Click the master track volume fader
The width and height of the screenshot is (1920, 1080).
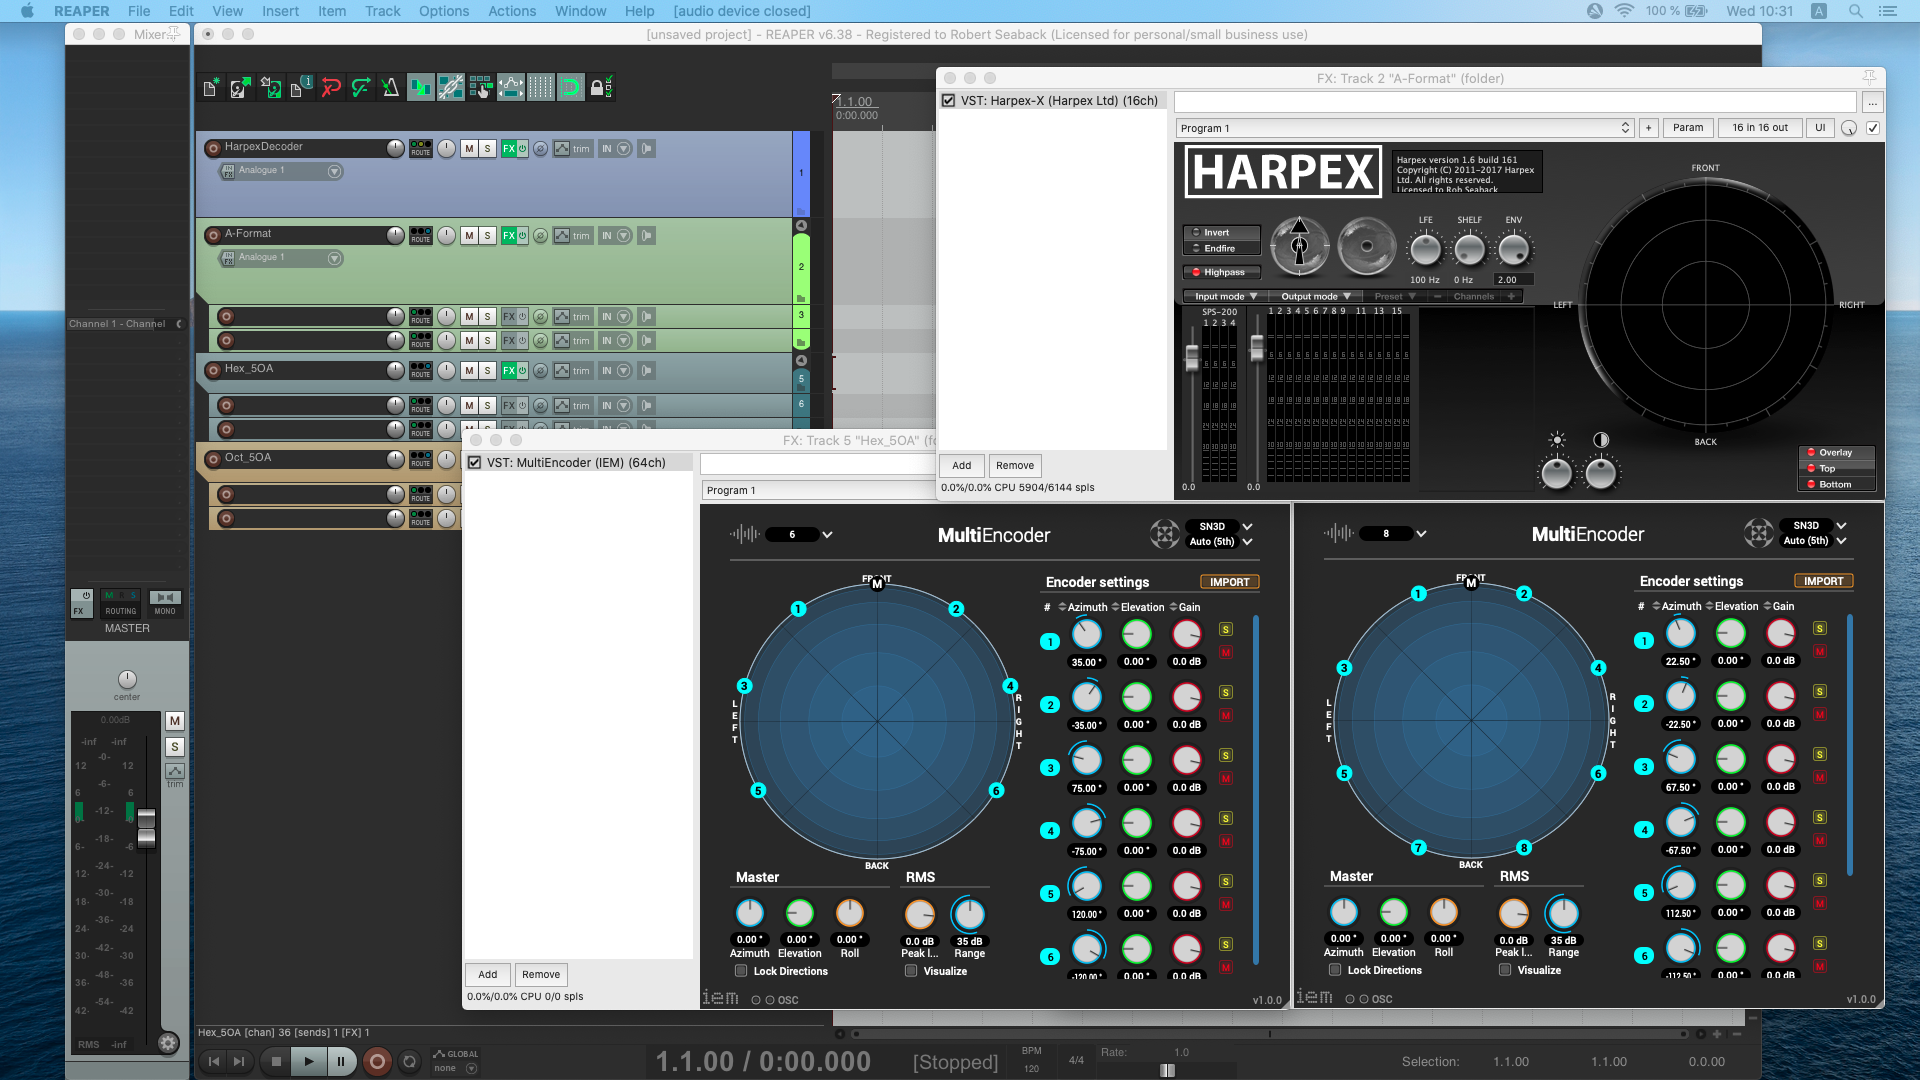tap(147, 827)
